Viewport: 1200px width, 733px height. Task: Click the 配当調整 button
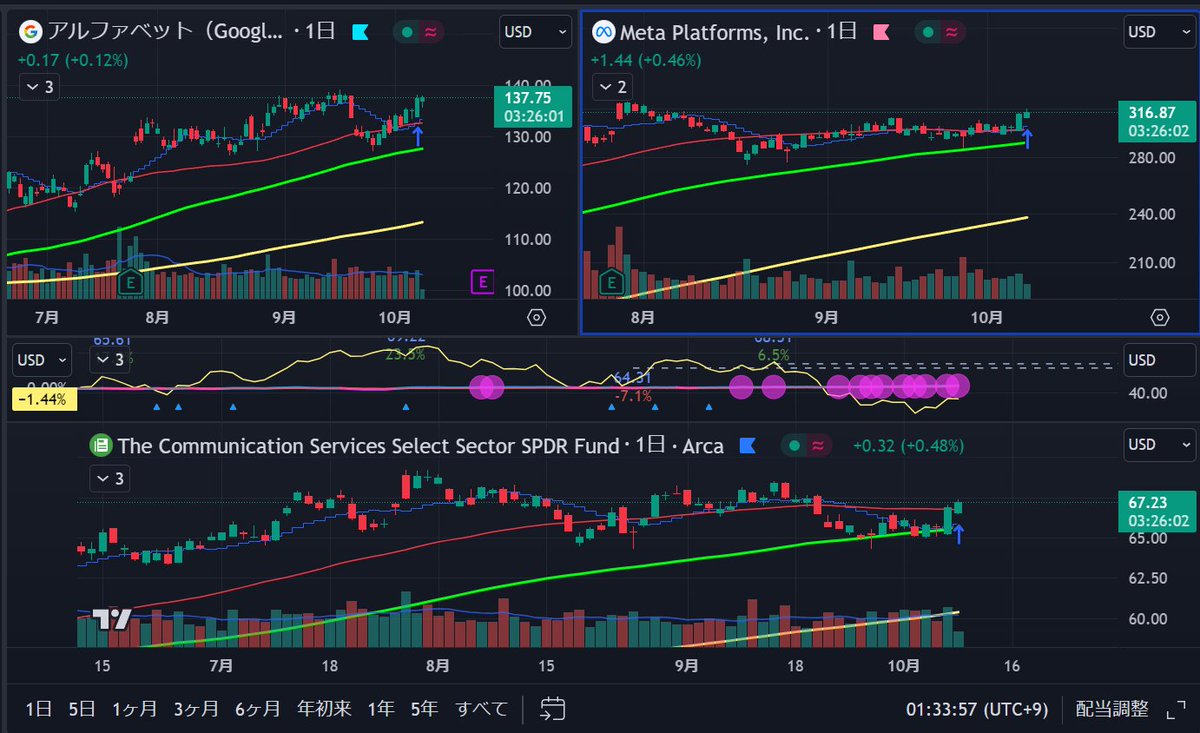[1112, 709]
